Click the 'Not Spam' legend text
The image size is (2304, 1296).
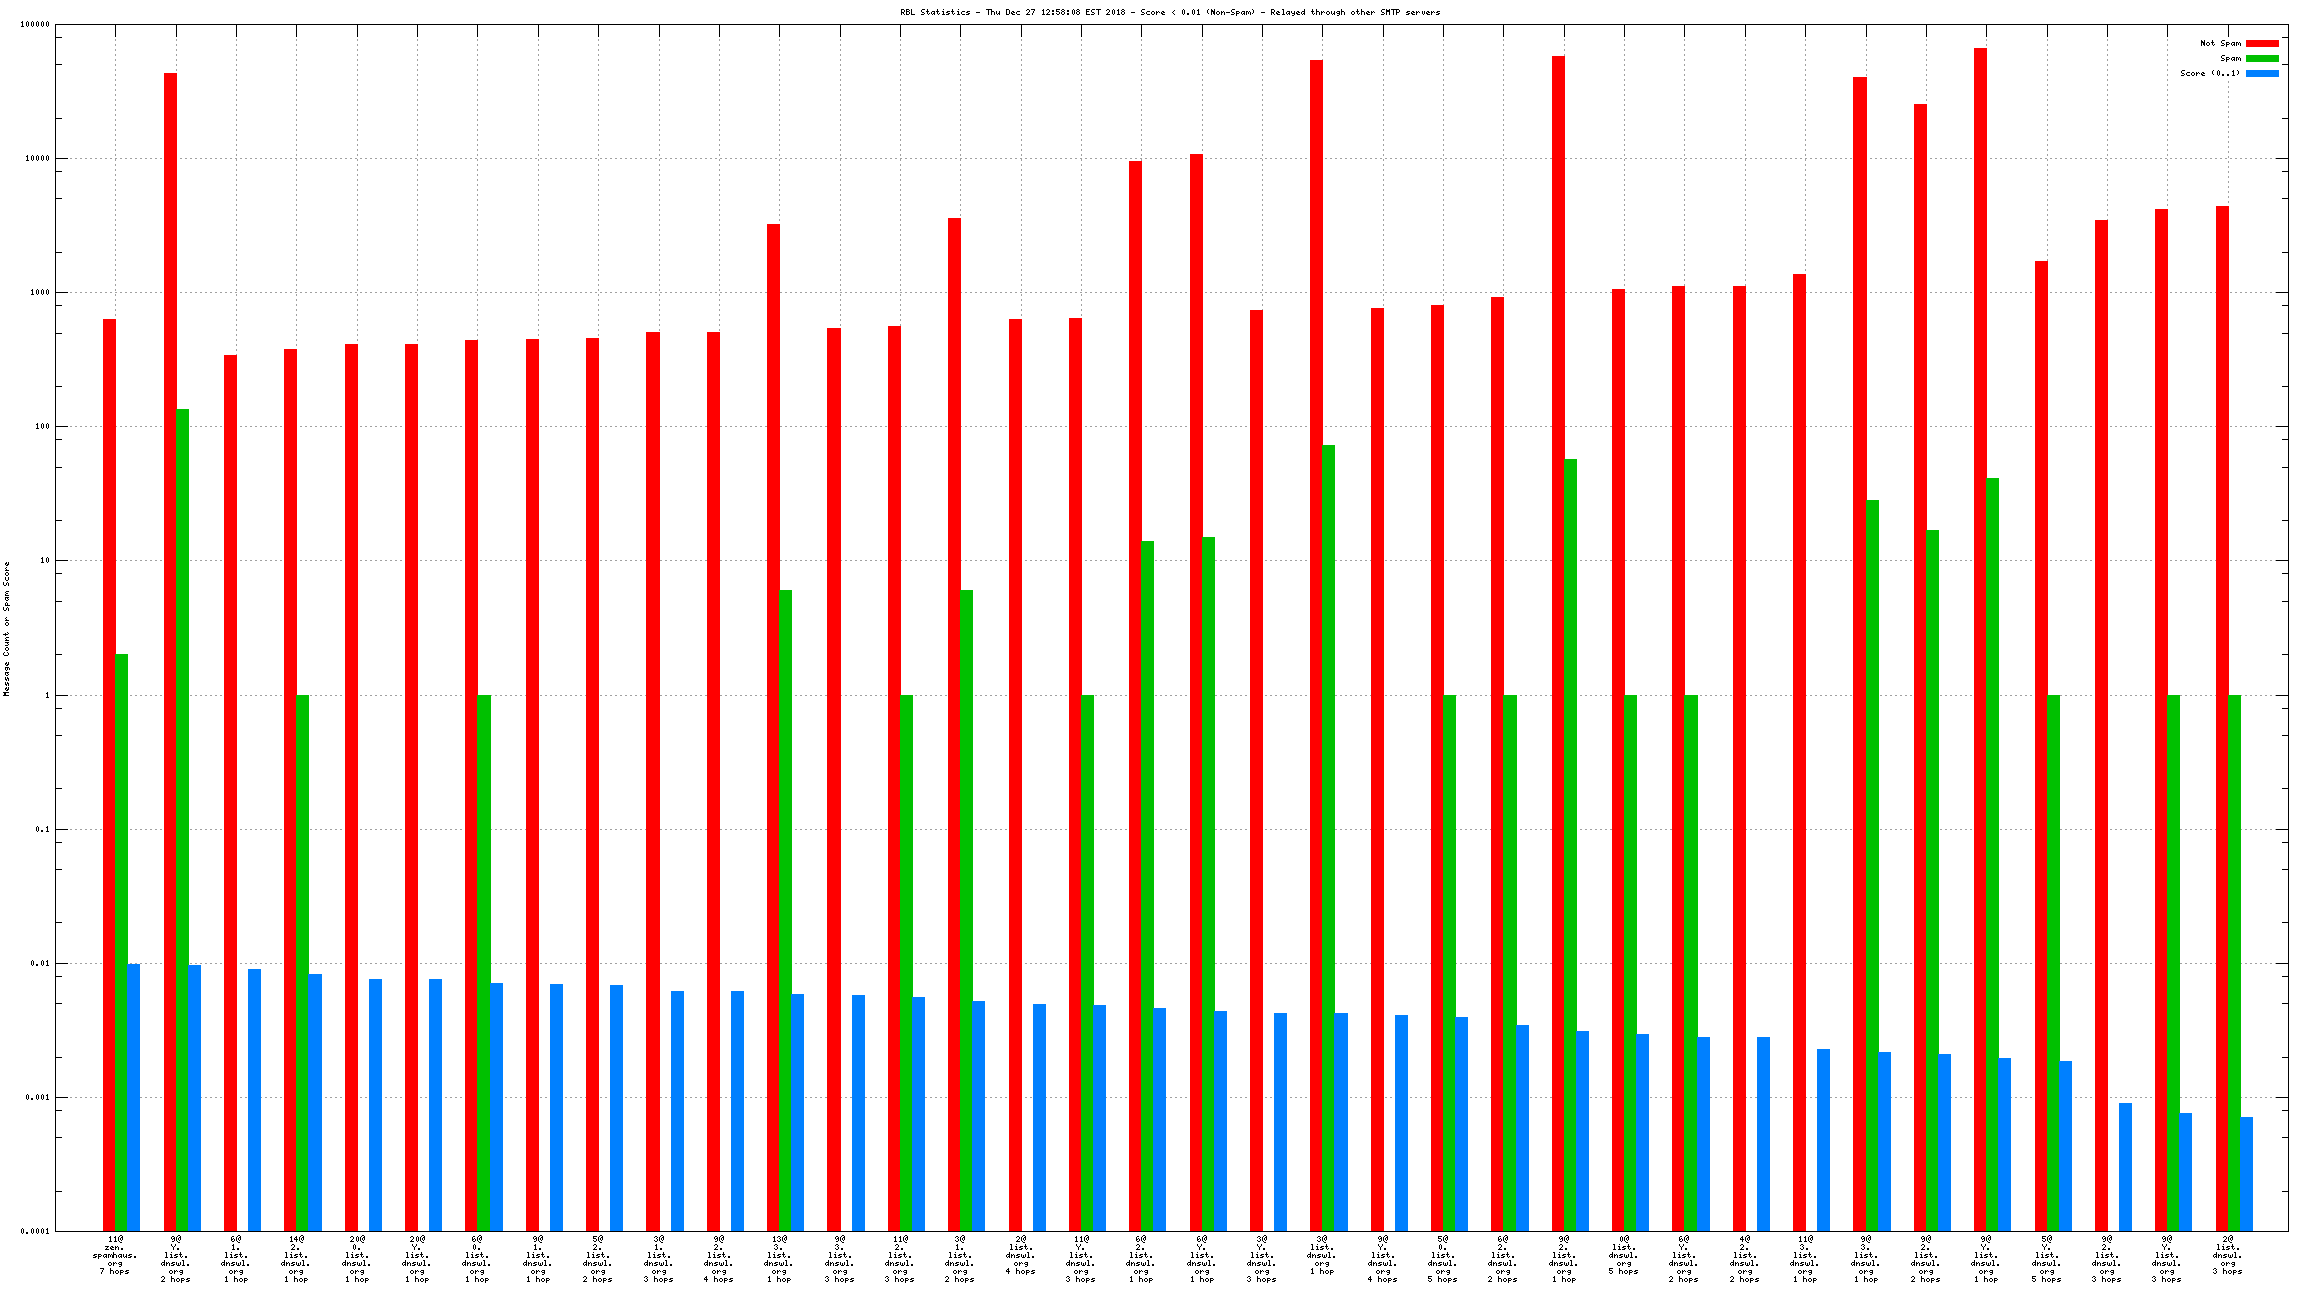[x=2220, y=43]
